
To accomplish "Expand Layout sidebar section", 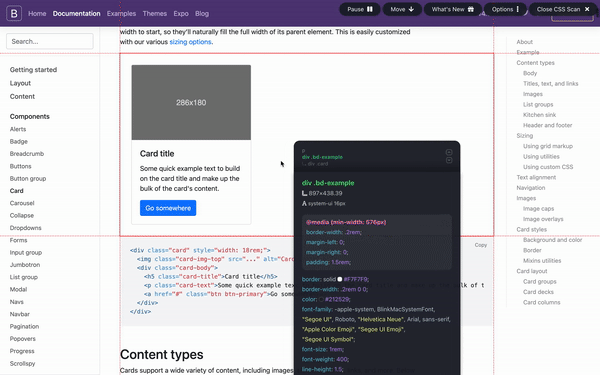I will tap(20, 83).
